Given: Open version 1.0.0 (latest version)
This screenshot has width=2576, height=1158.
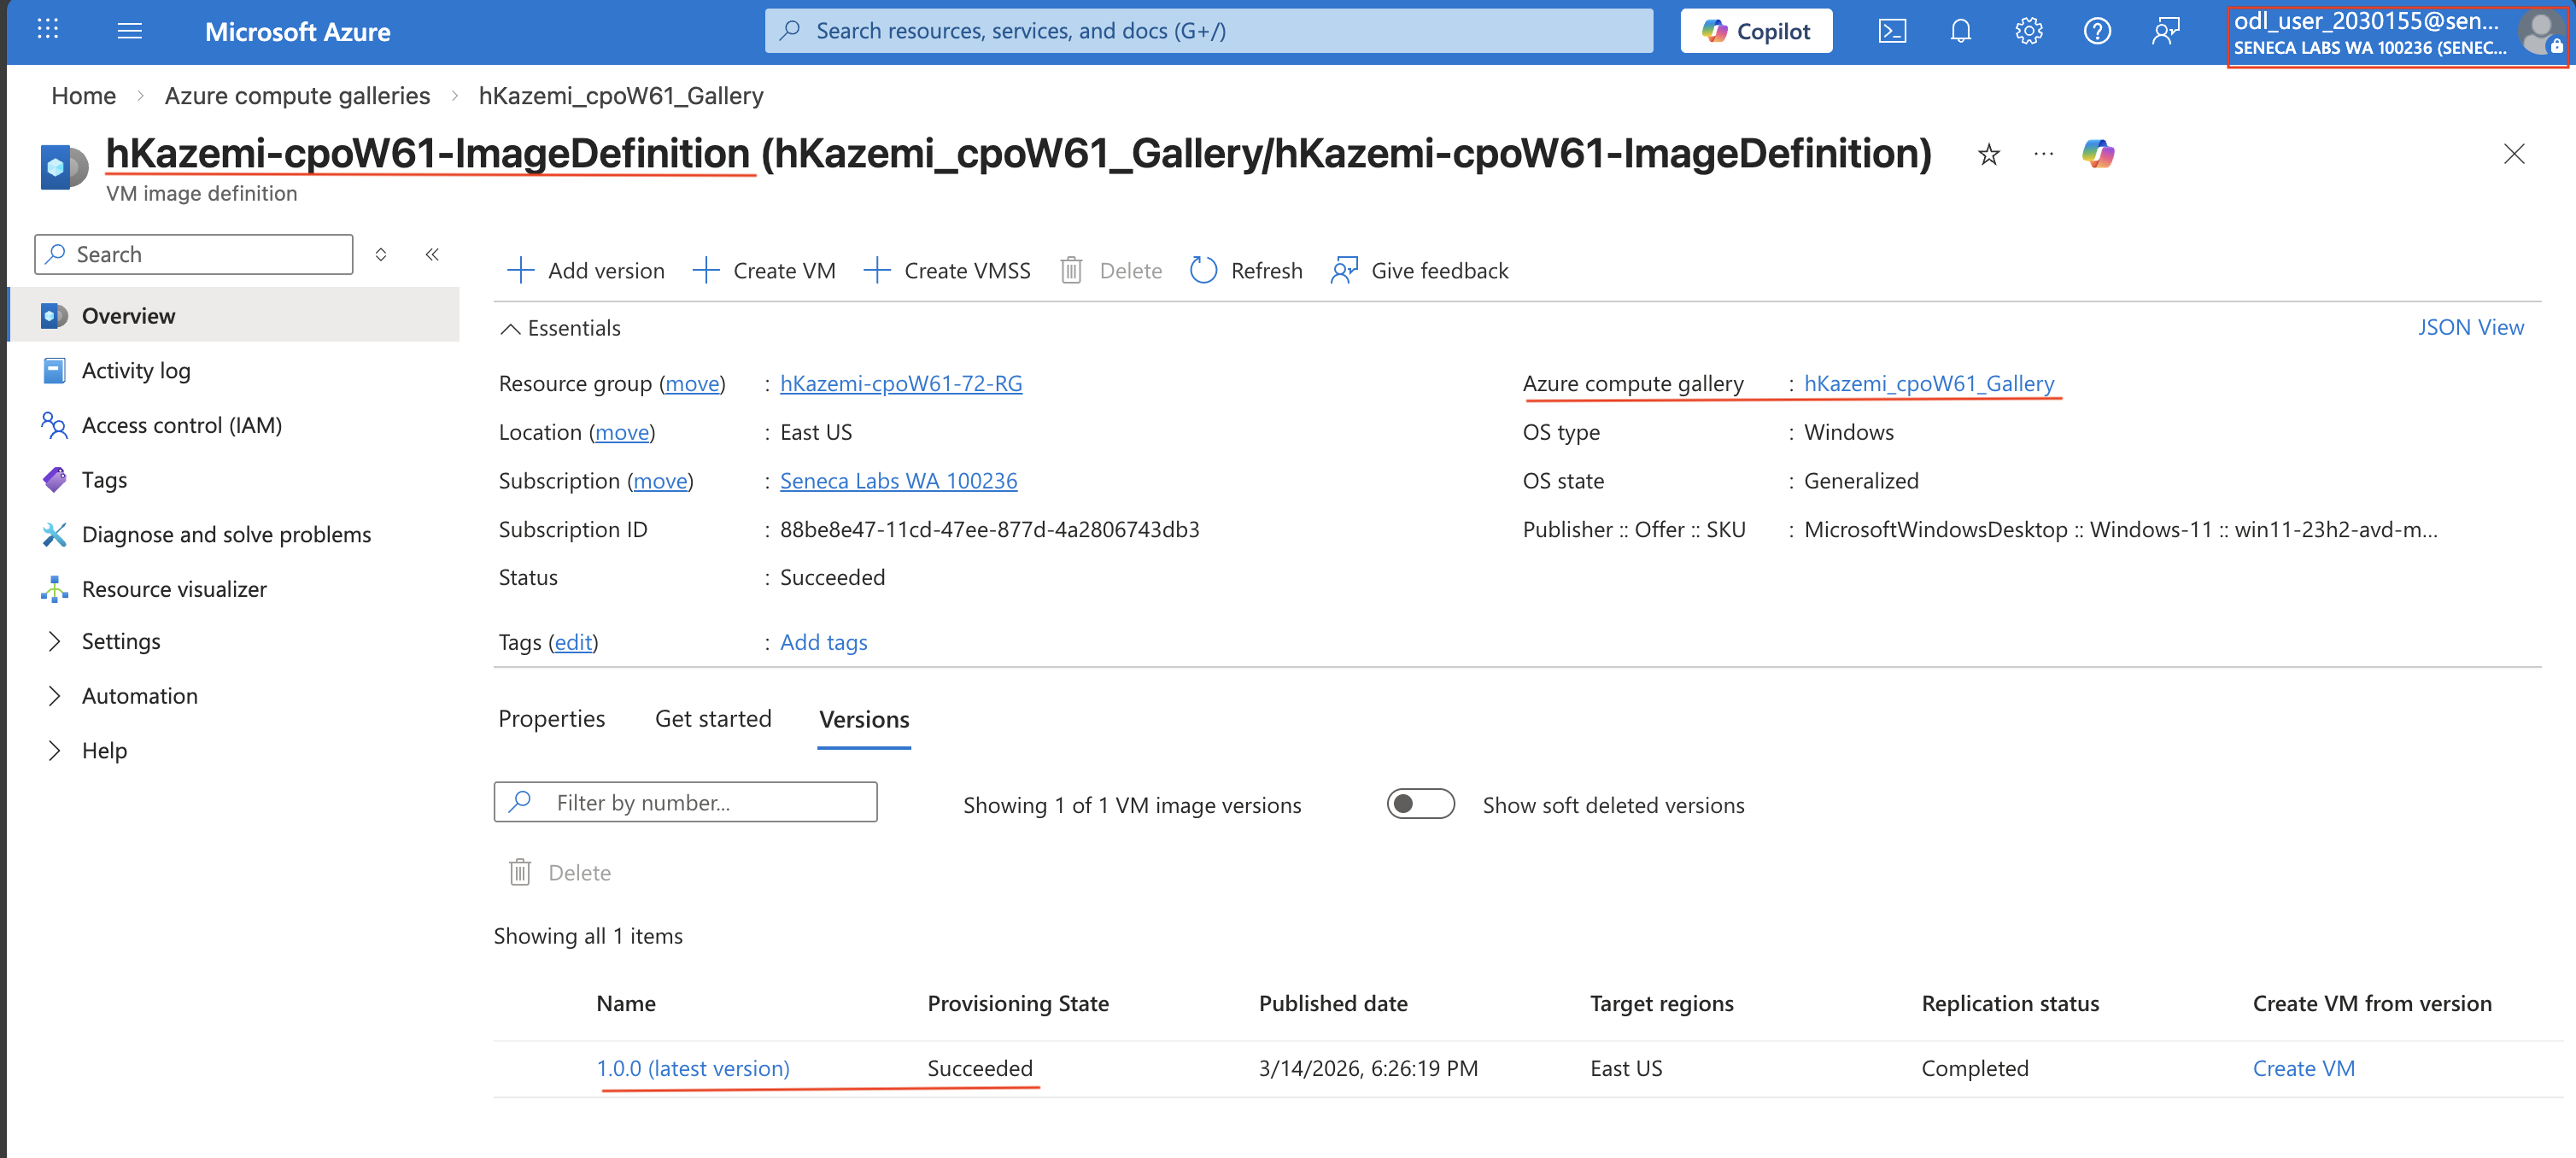Looking at the screenshot, I should (x=692, y=1068).
